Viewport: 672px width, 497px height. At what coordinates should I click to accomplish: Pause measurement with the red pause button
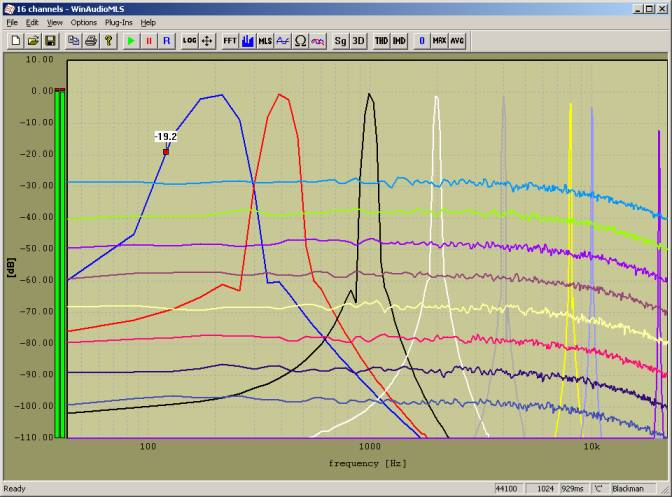pos(149,41)
